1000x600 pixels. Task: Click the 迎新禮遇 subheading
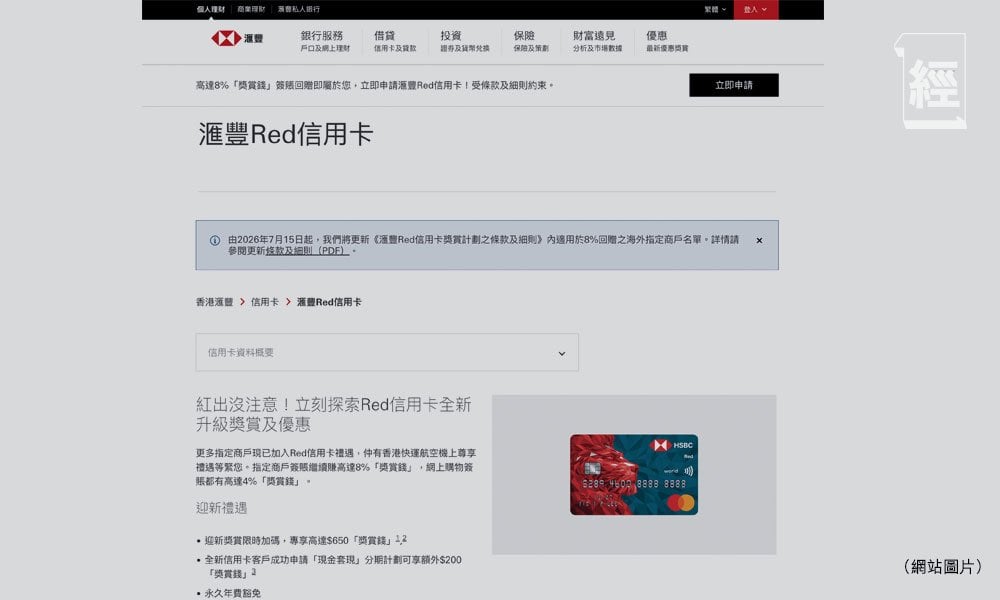221,508
